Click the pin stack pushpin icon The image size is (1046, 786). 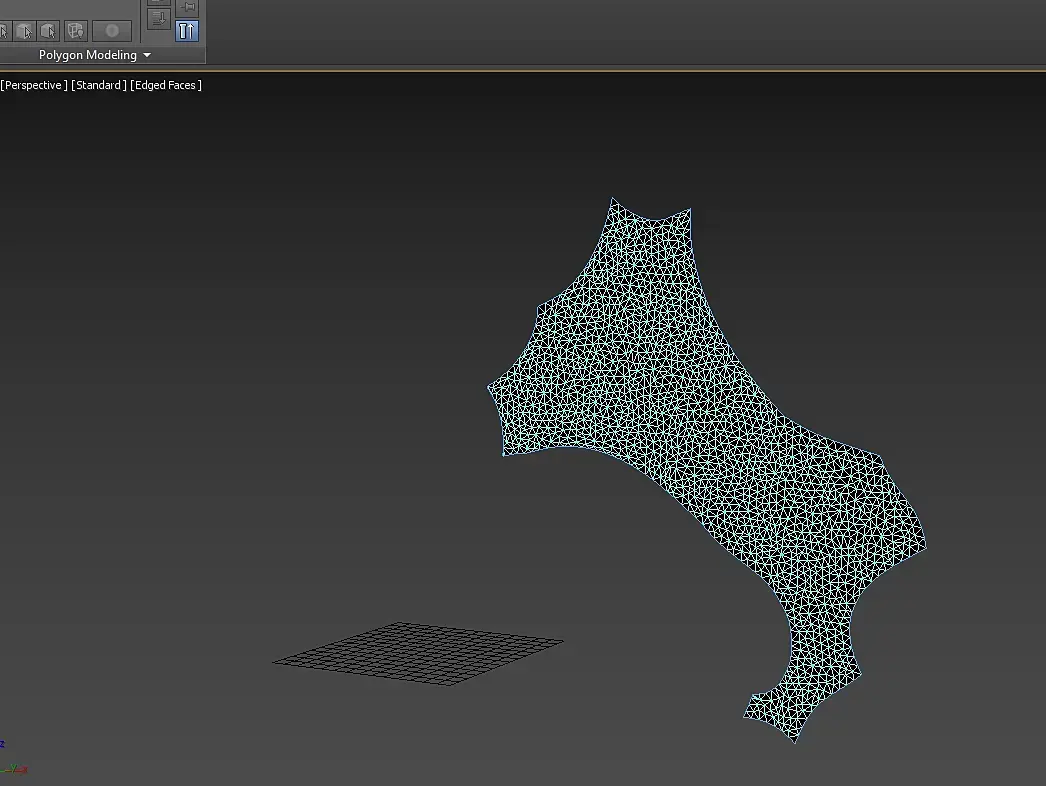point(187,7)
